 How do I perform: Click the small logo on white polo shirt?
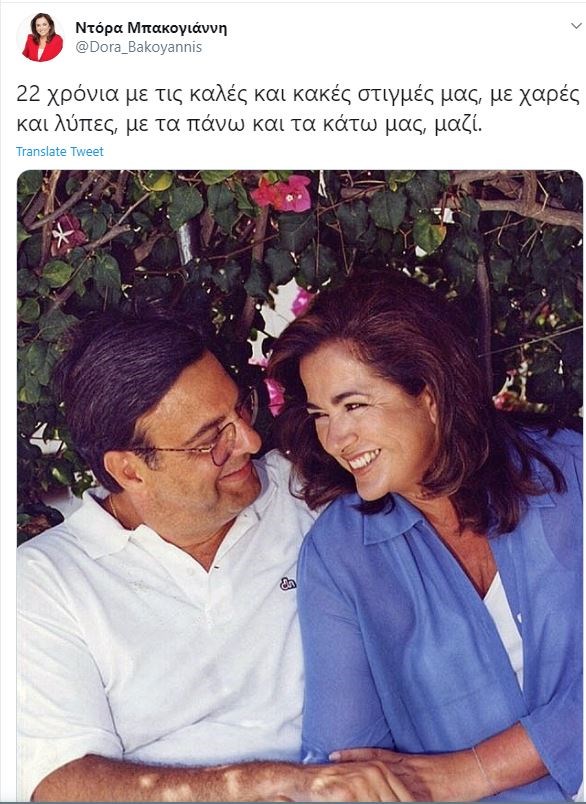[x=288, y=584]
